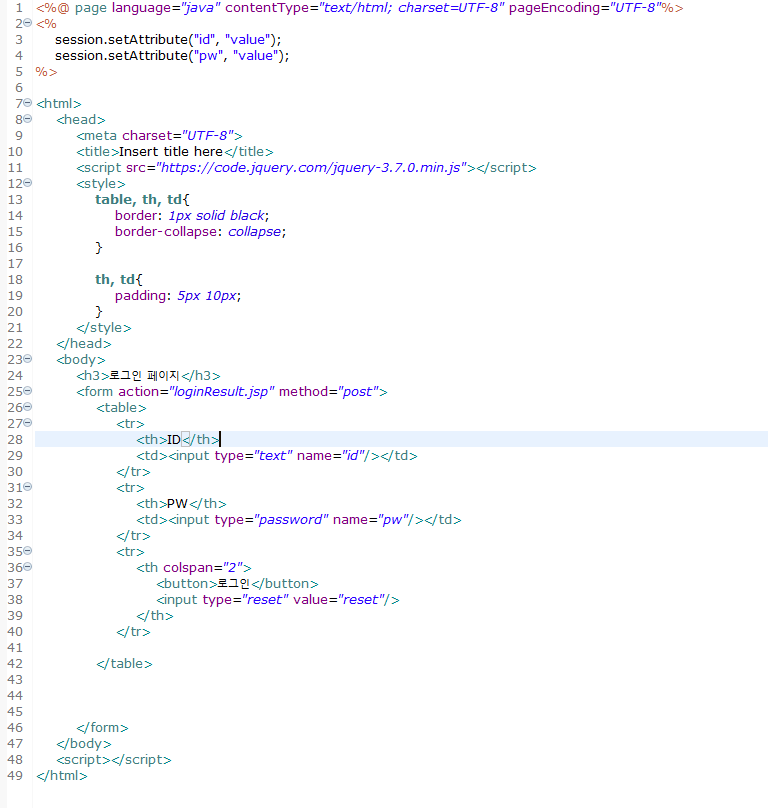The width and height of the screenshot is (768, 808).
Task: Click 'ID' text inside the th tag
Action: point(174,440)
